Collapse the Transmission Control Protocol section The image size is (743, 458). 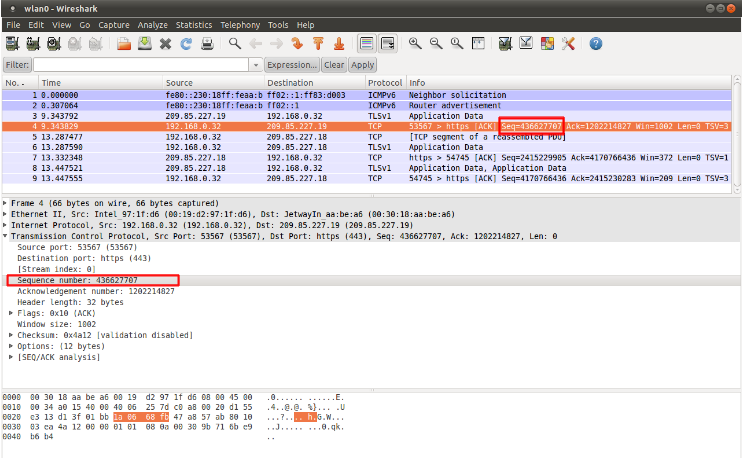coord(6,237)
